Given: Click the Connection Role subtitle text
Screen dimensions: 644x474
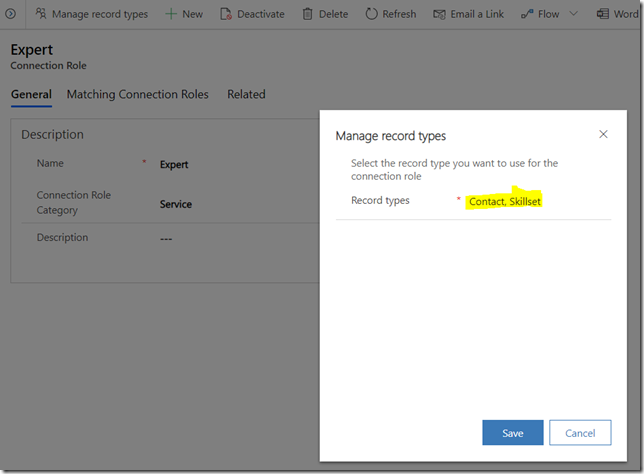Looking at the screenshot, I should 48,66.
